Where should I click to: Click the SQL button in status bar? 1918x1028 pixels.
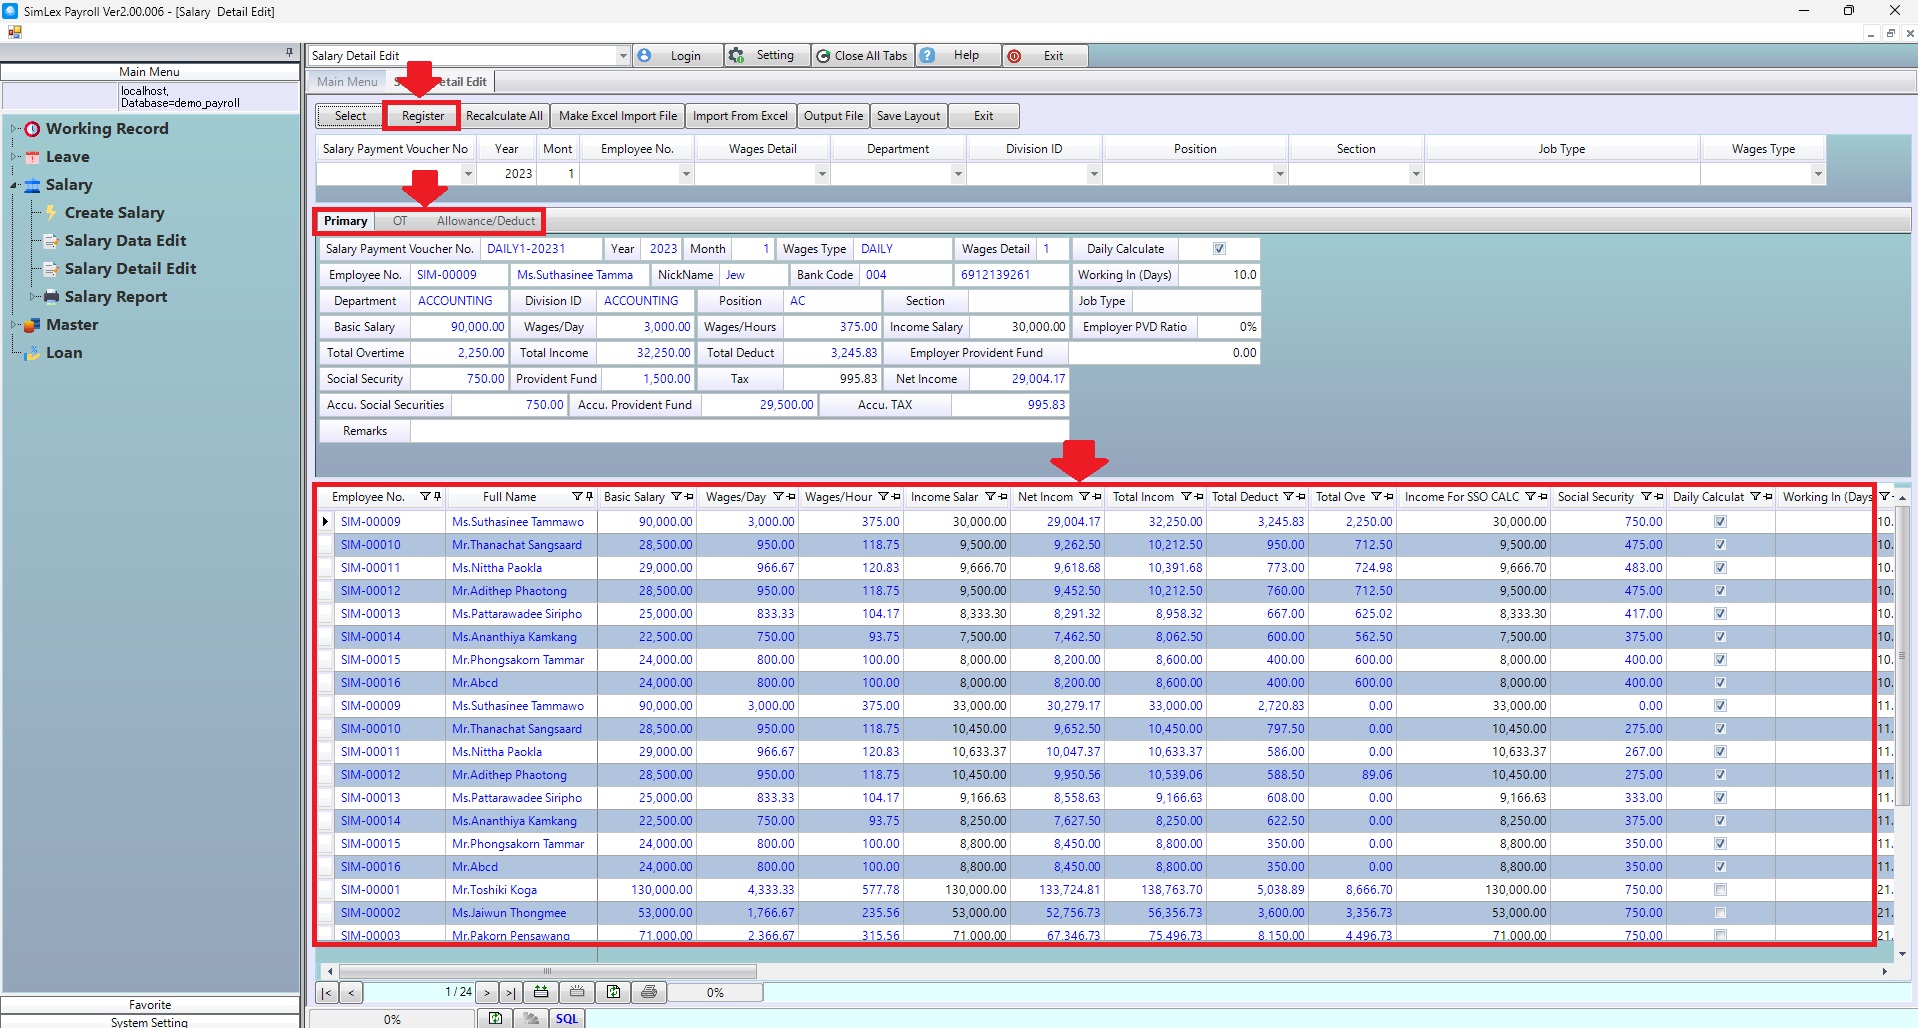click(567, 1018)
